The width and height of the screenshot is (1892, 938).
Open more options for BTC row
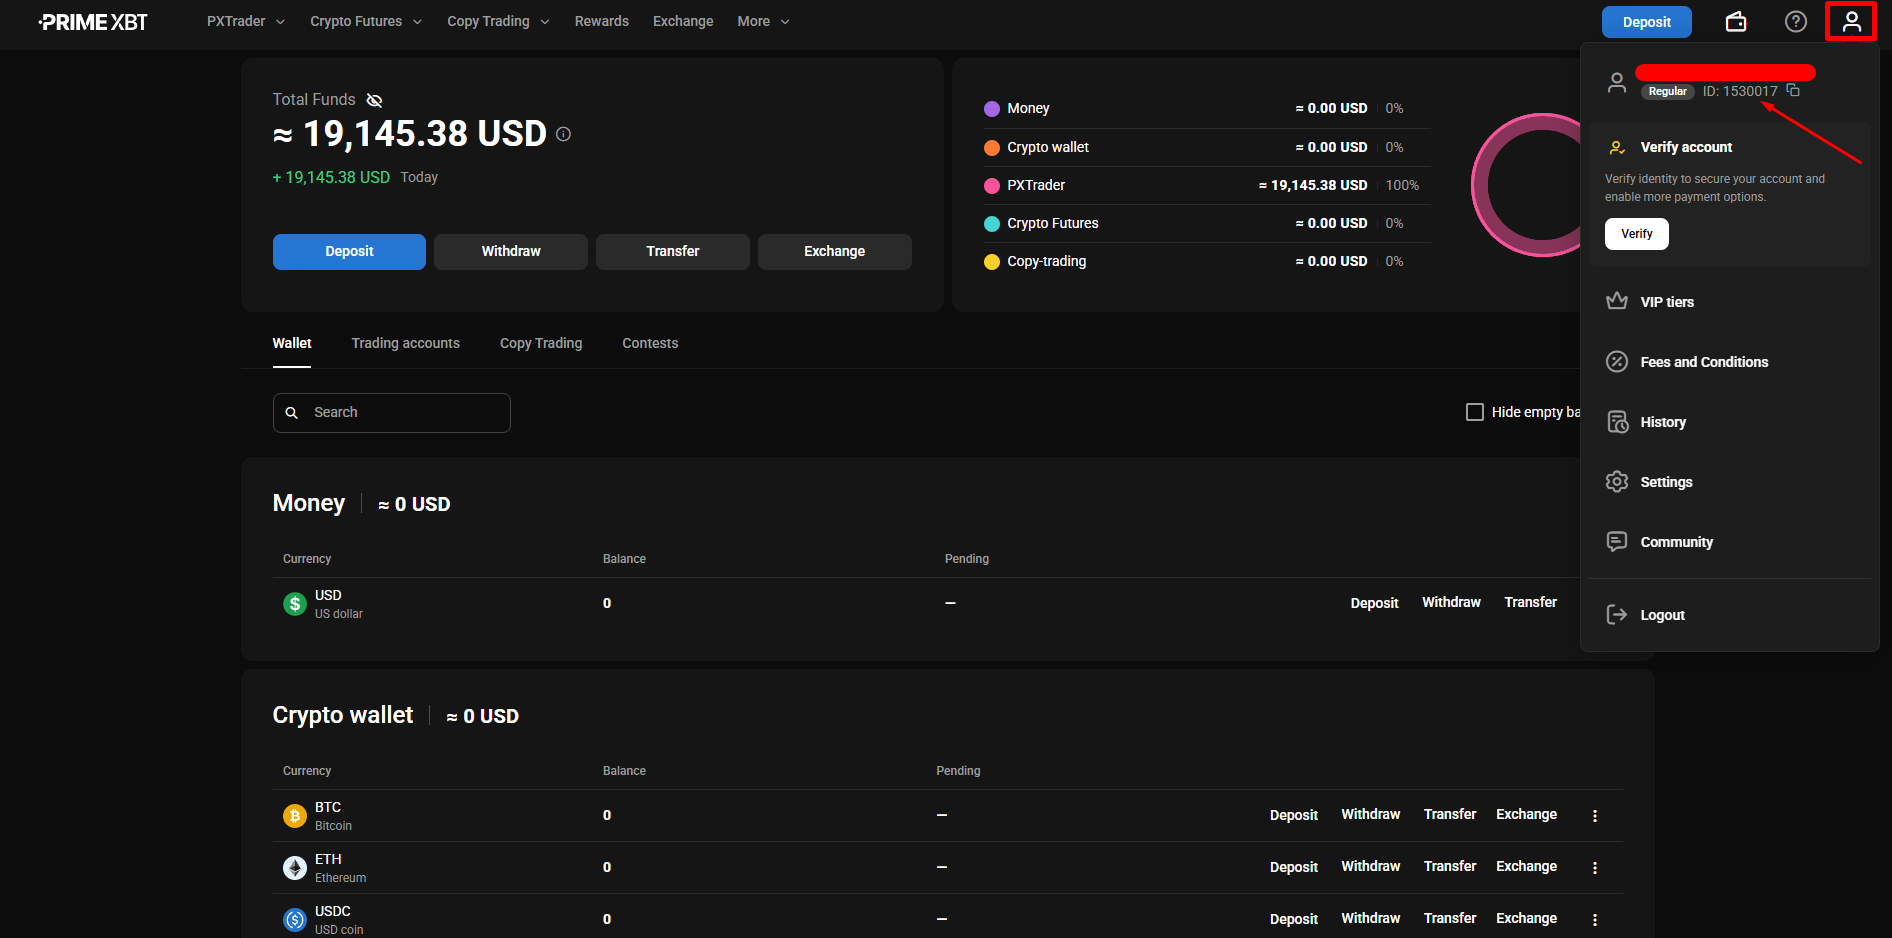point(1595,816)
